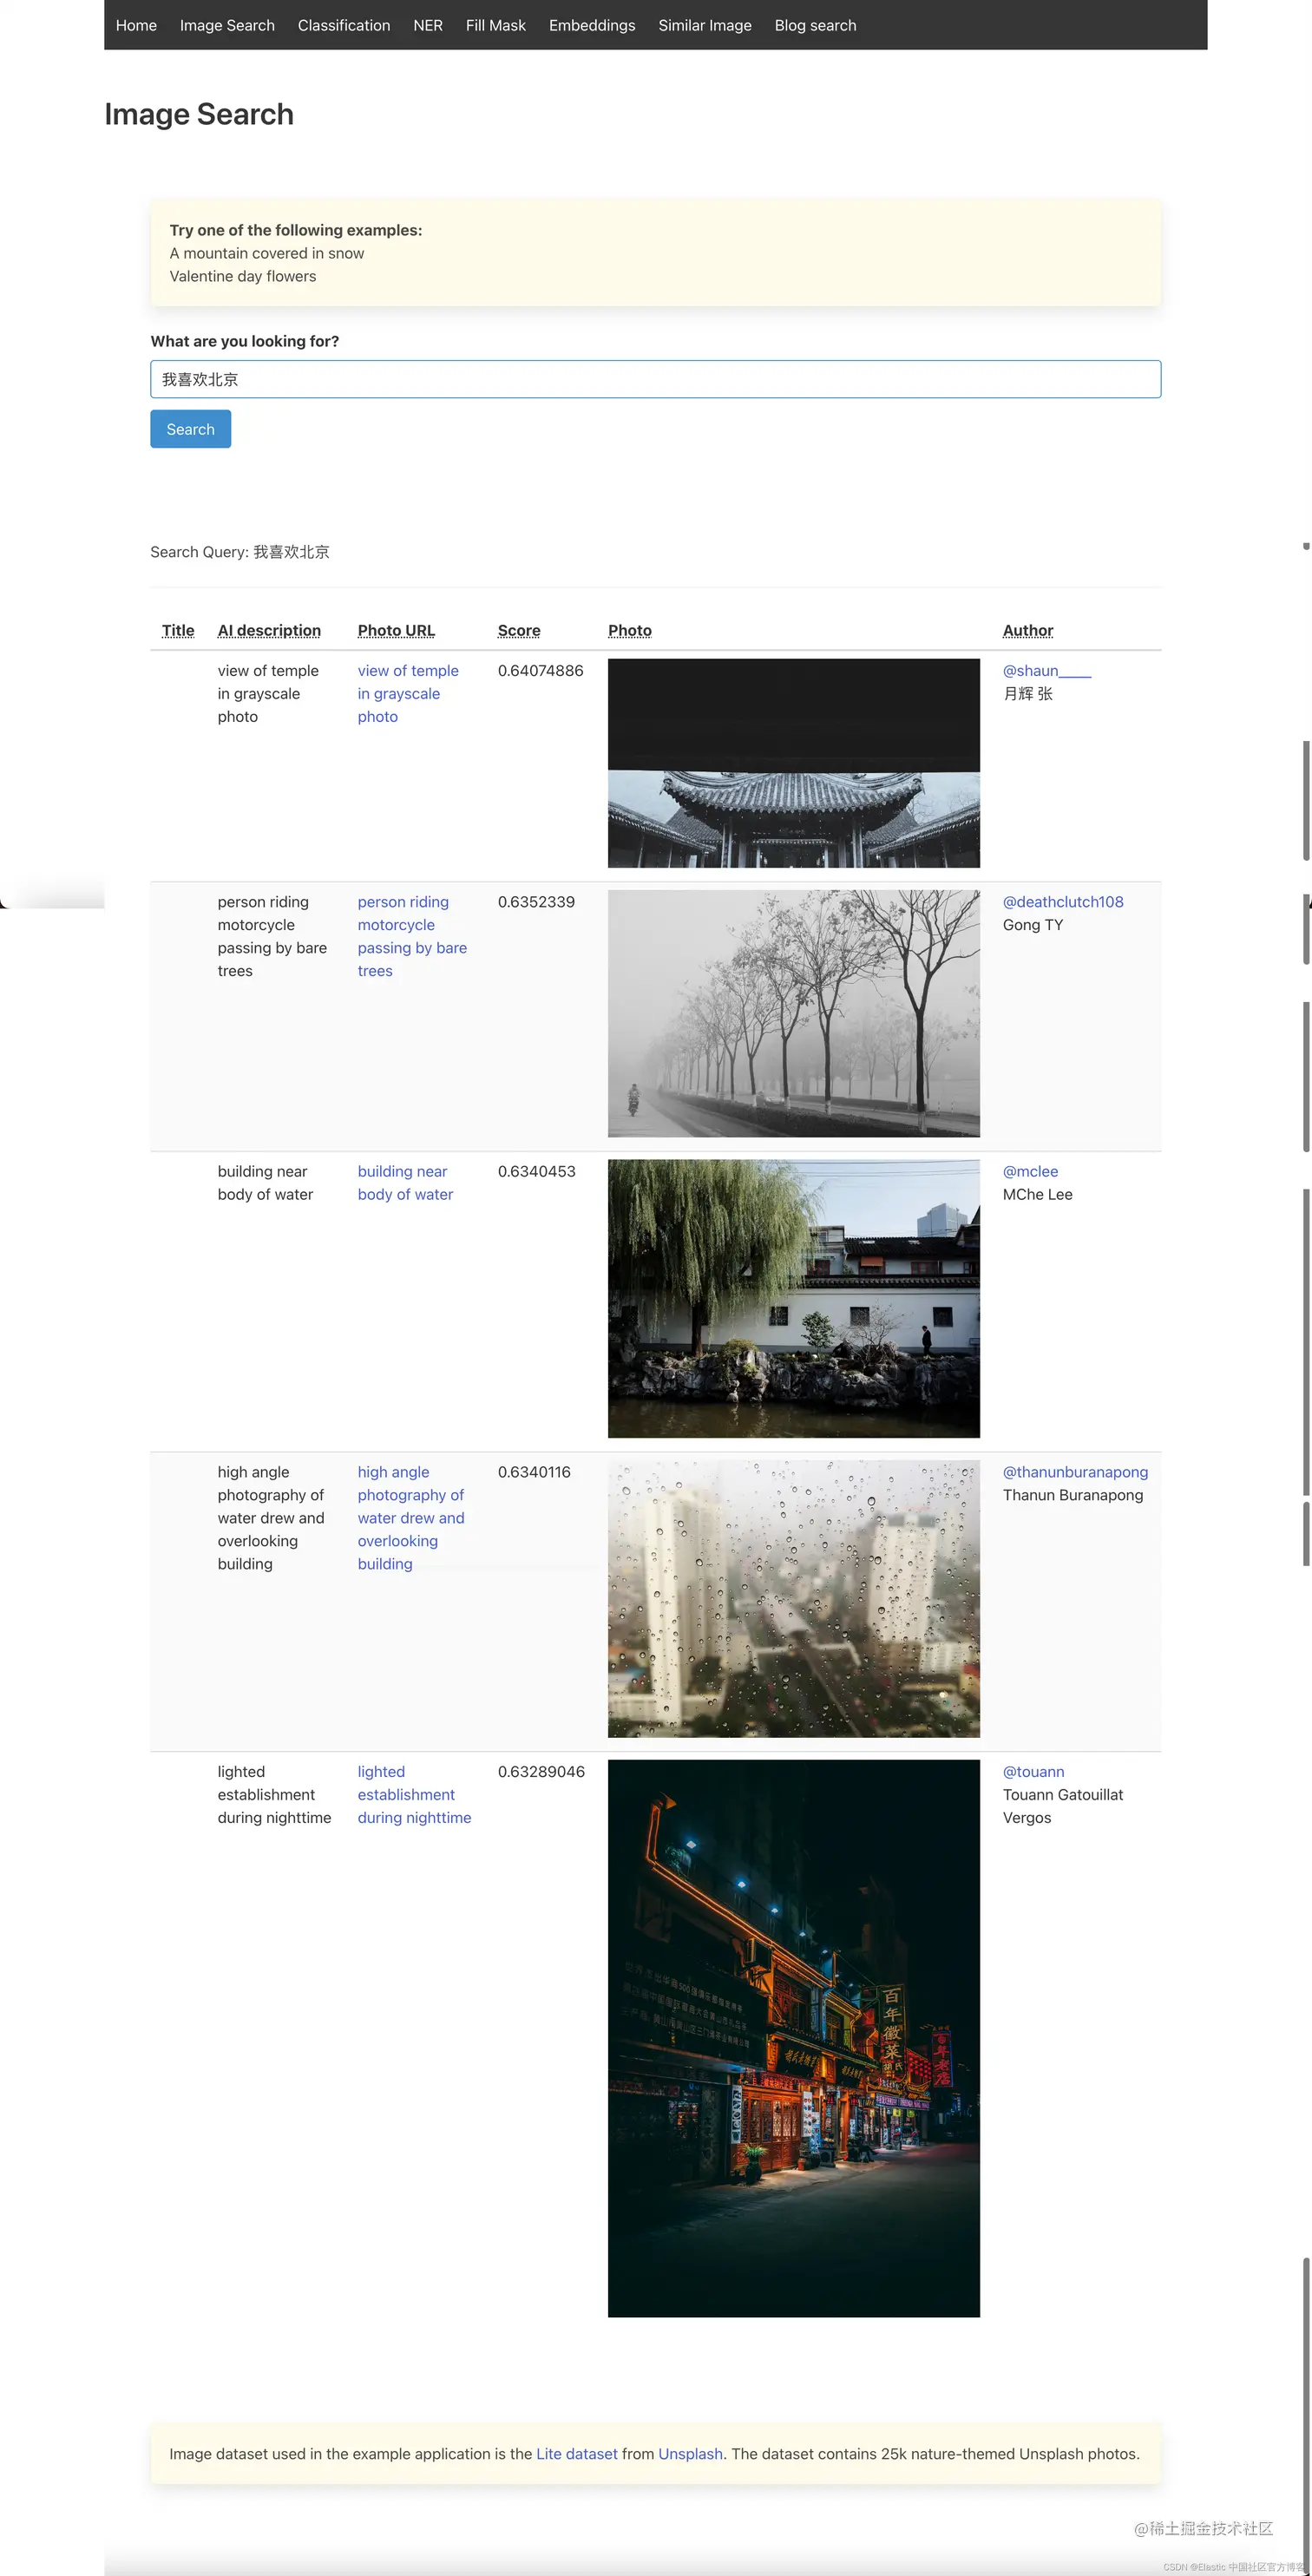1312x2576 pixels.
Task: Switch to Embeddings page
Action: point(592,25)
